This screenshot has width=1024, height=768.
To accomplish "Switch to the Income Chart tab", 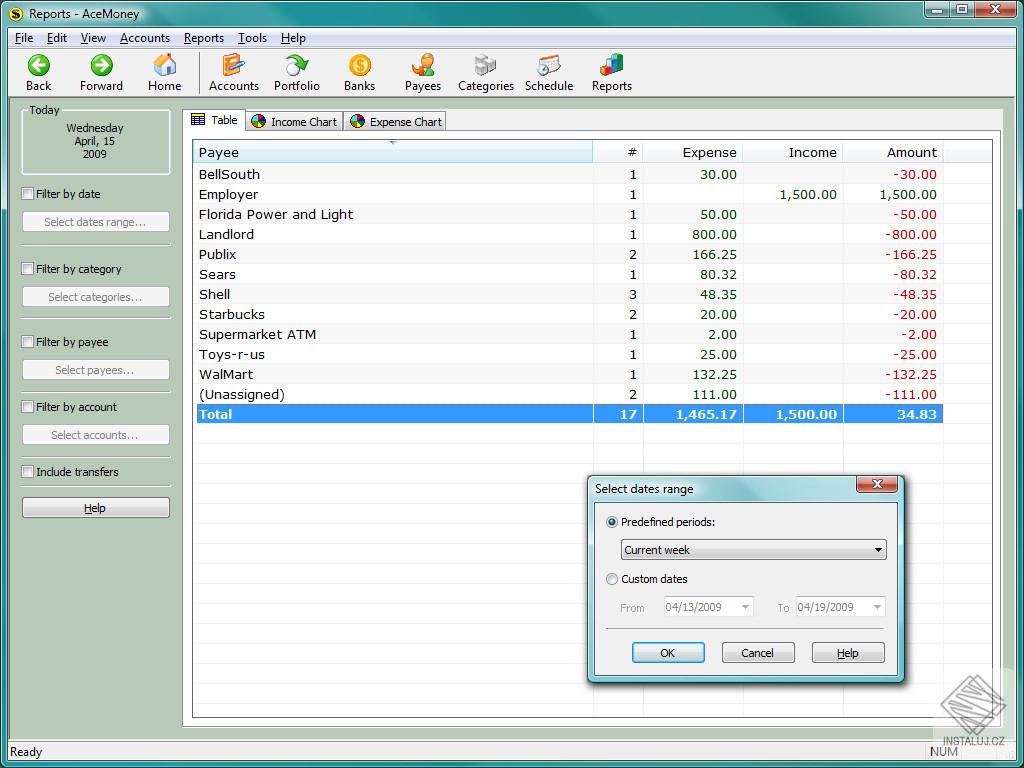I will [295, 122].
